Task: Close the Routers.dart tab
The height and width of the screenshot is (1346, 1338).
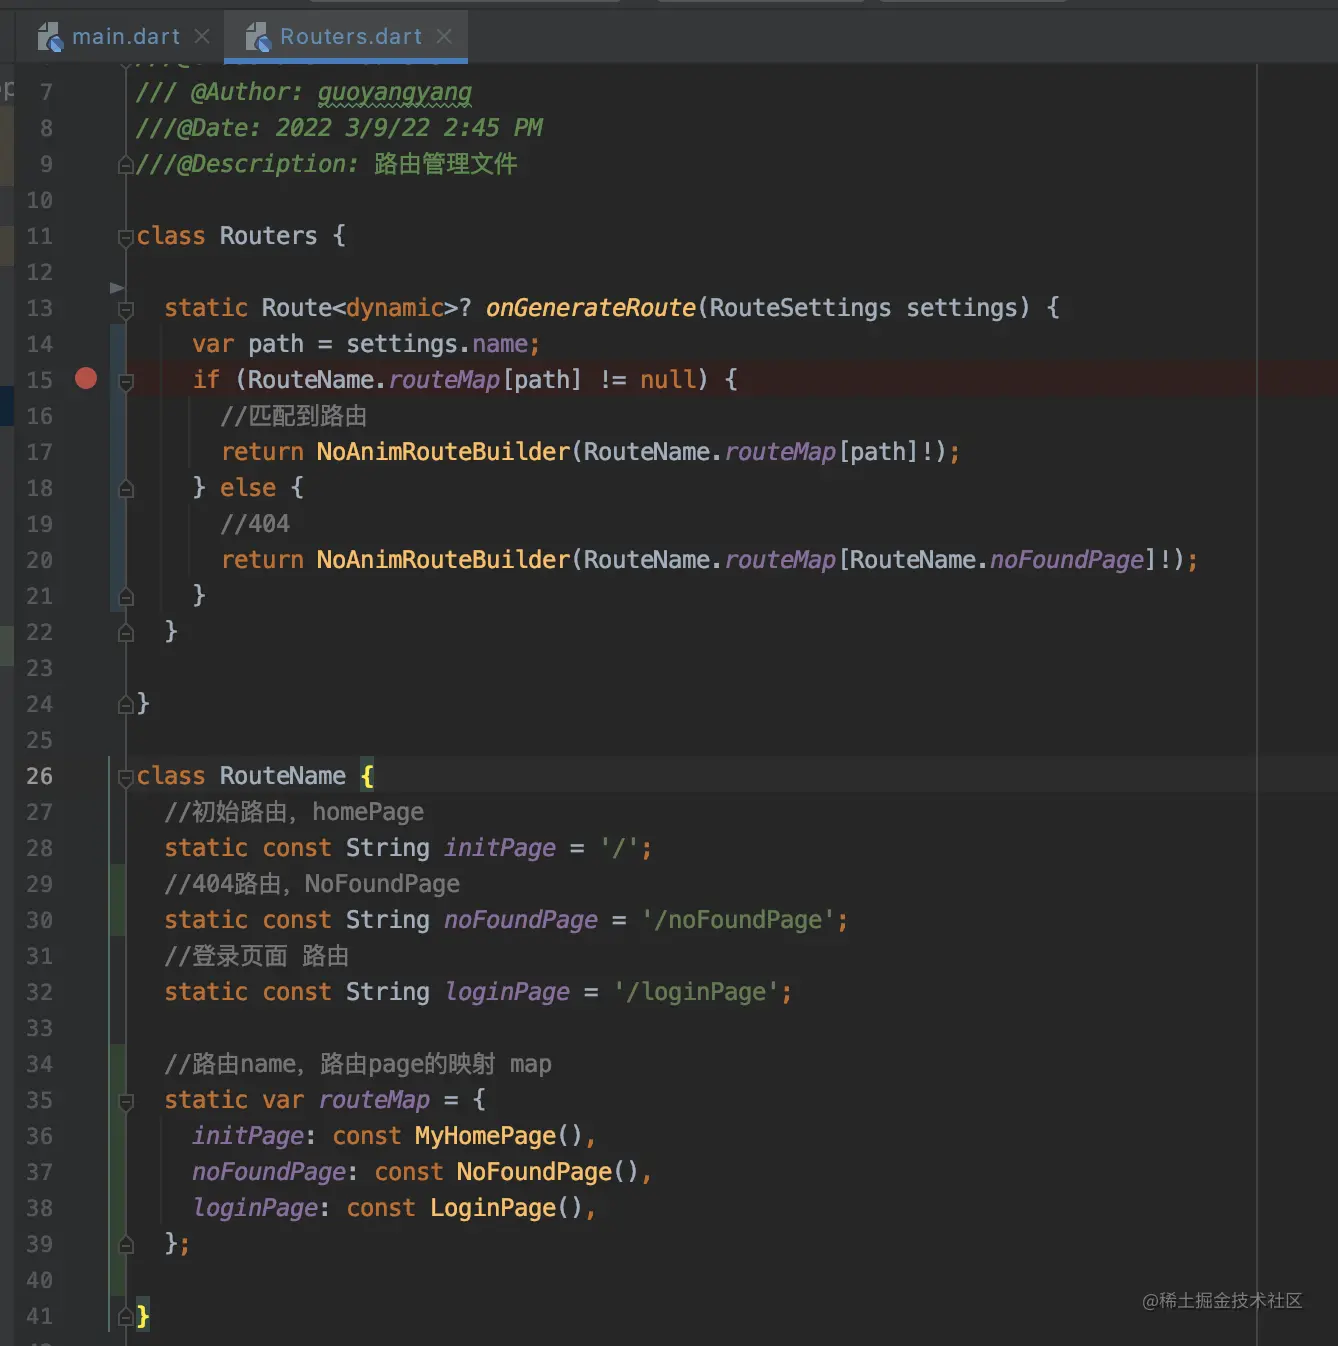Action: 444,36
